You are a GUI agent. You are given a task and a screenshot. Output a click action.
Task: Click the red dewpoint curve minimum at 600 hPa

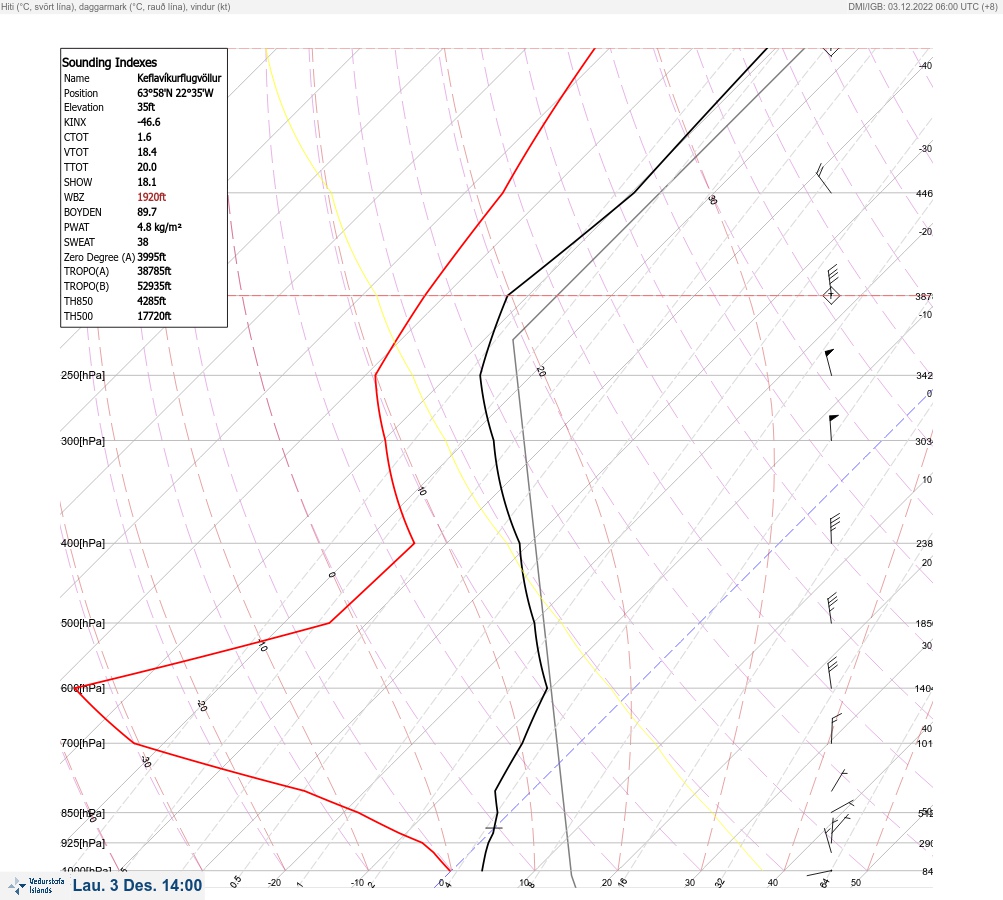pos(77,689)
